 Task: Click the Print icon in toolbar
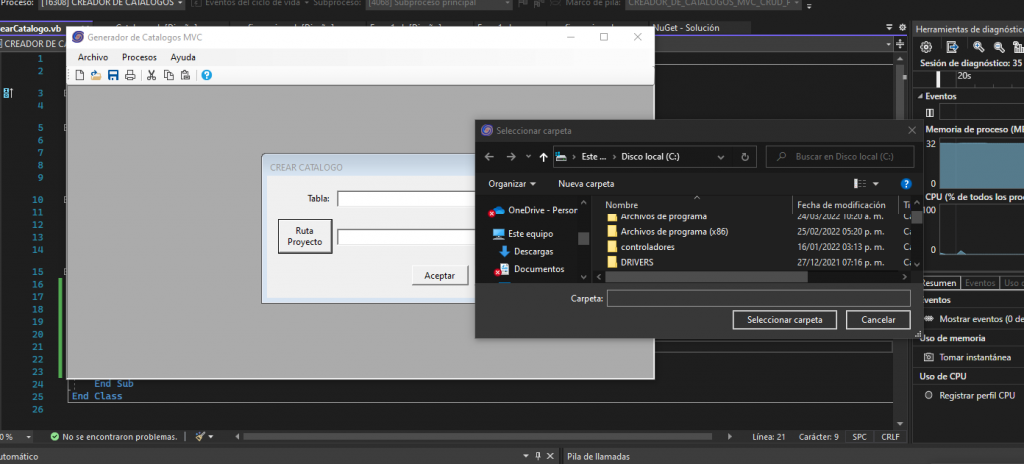tap(130, 75)
